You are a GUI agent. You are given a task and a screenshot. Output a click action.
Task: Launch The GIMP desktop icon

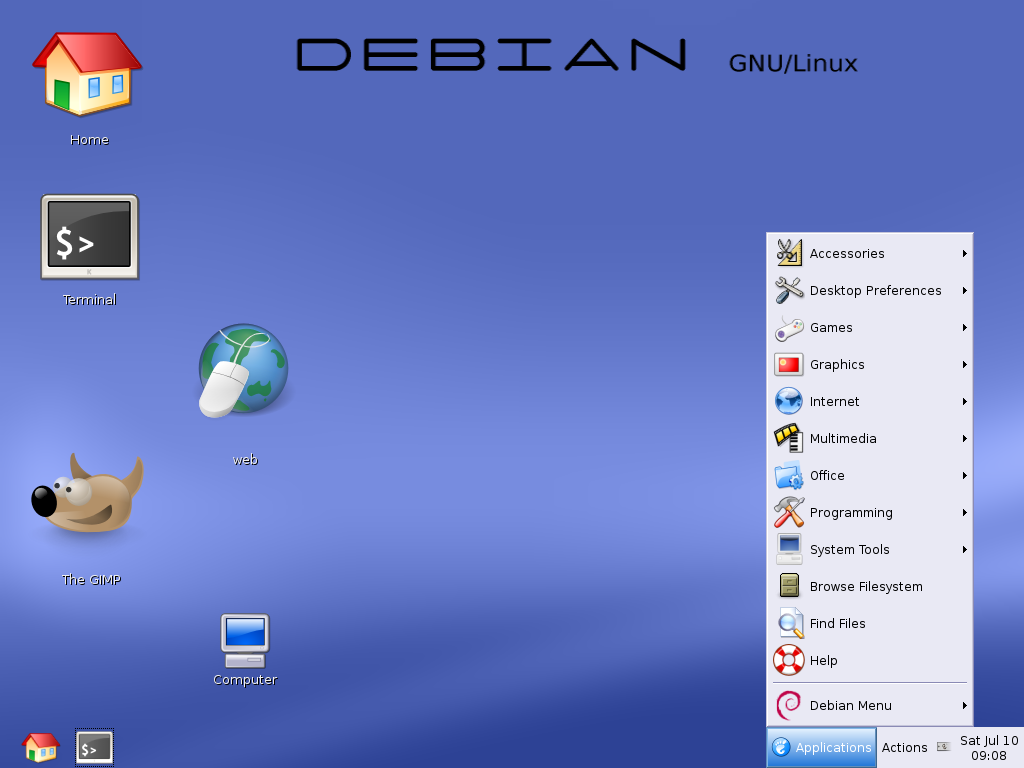pos(88,493)
